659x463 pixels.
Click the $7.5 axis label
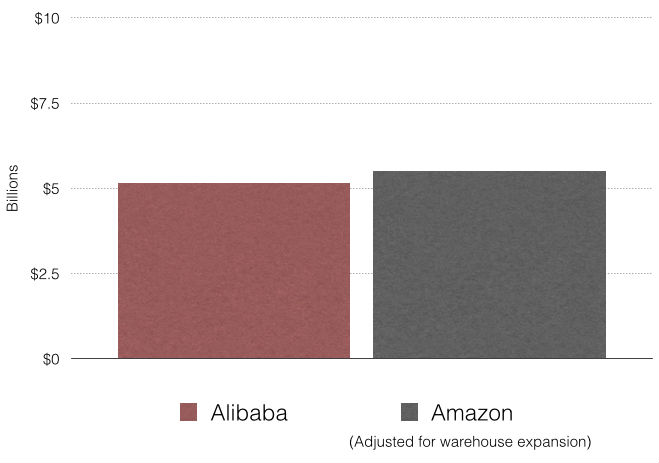point(42,104)
